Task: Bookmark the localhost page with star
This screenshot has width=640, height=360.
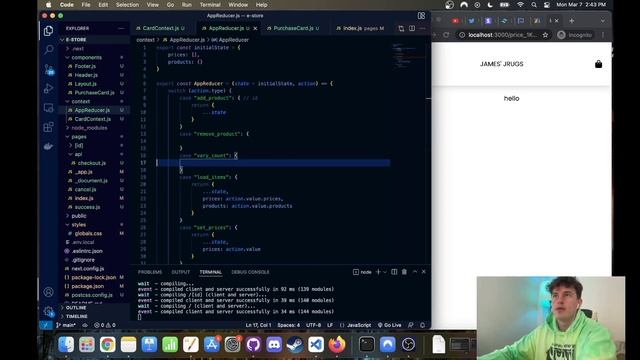Action: (x=545, y=35)
